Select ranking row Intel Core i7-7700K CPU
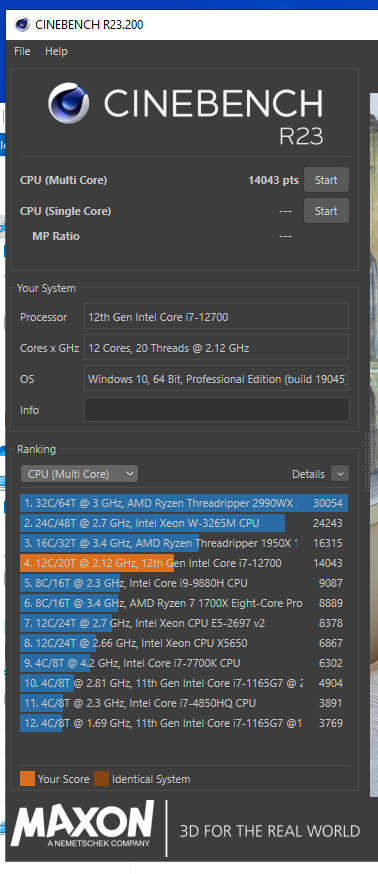The width and height of the screenshot is (378, 874). point(184,663)
